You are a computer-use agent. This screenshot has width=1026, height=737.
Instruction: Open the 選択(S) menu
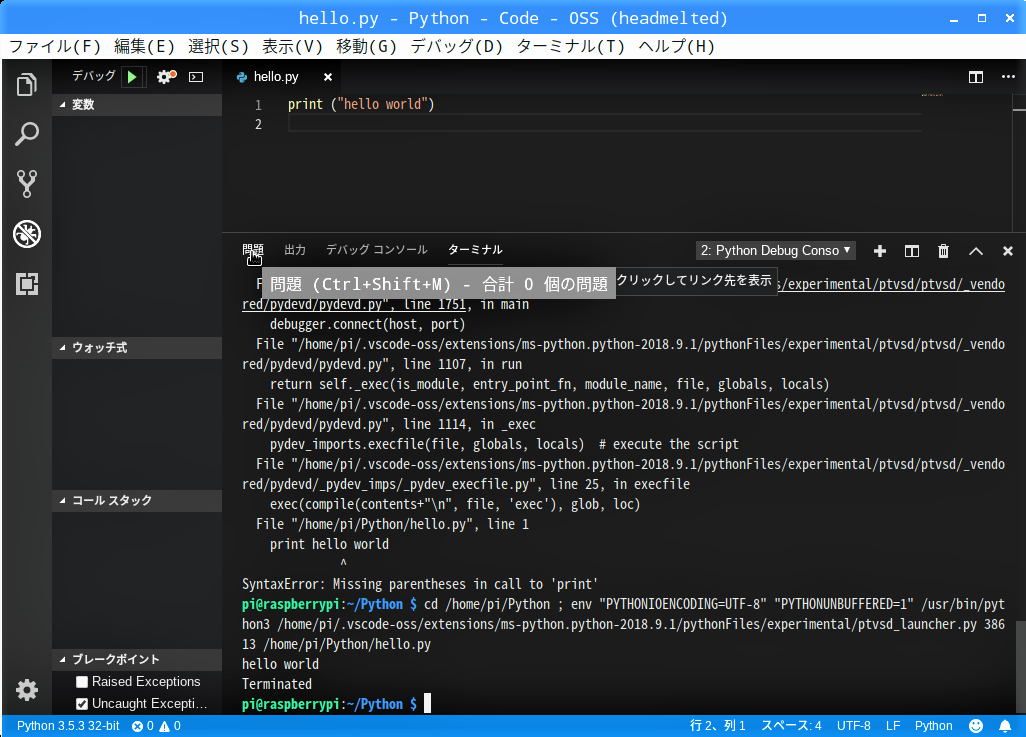click(x=219, y=46)
